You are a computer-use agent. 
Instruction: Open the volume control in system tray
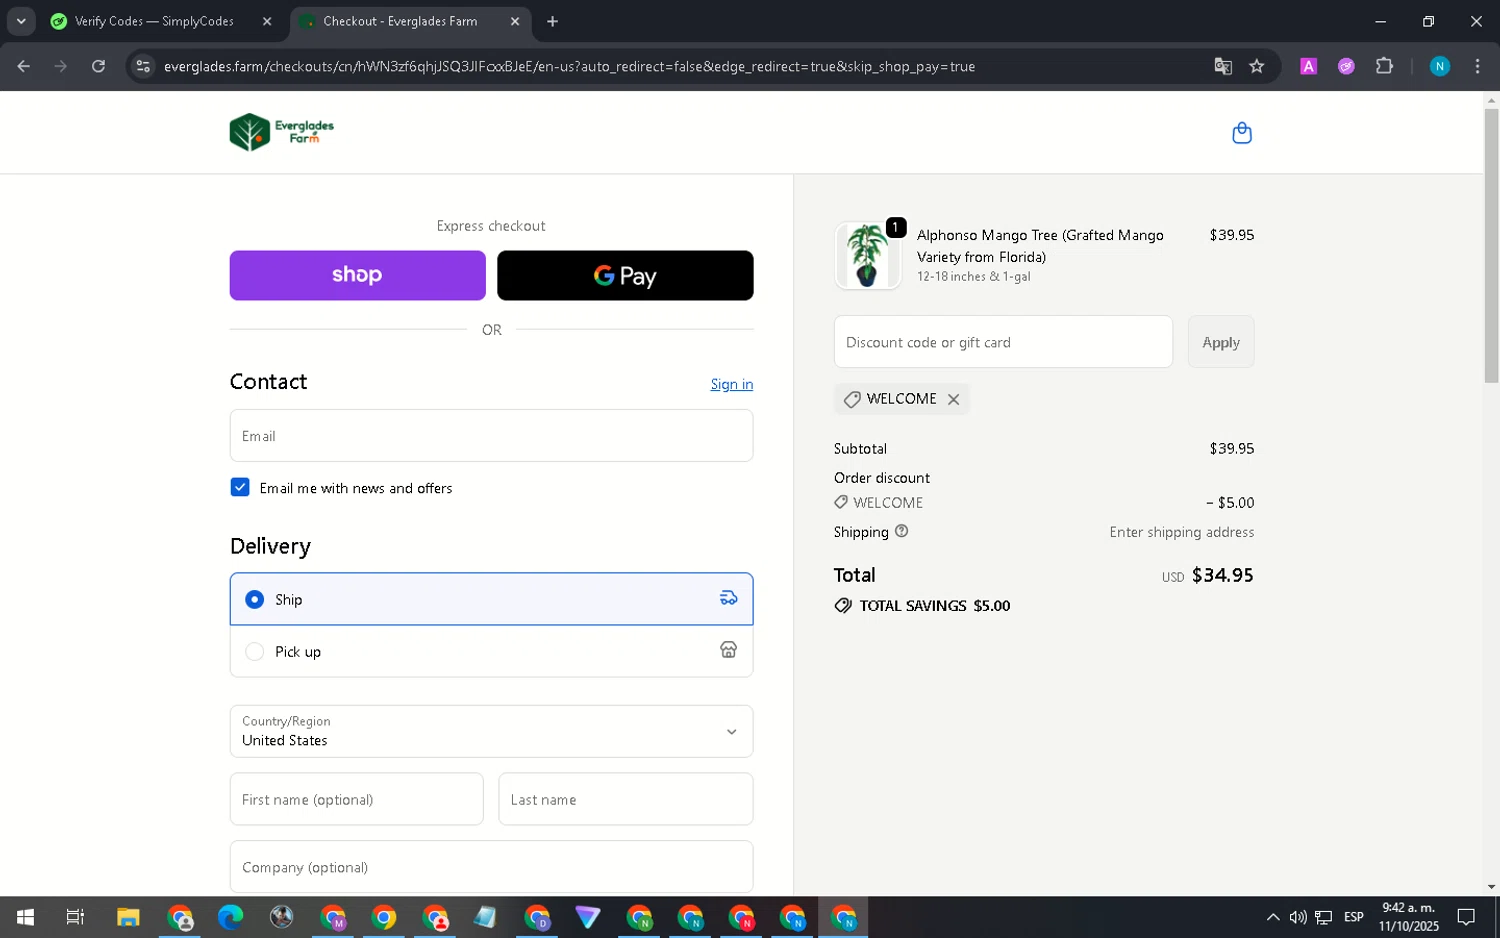(x=1298, y=917)
